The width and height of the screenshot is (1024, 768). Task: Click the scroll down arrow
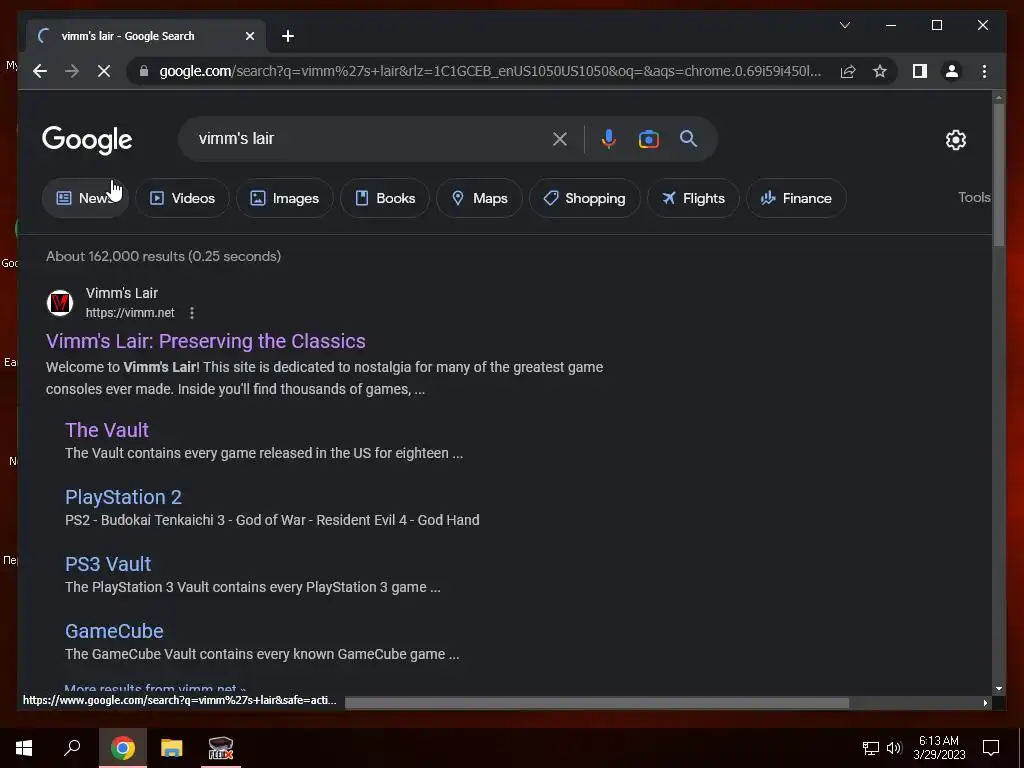[999, 688]
